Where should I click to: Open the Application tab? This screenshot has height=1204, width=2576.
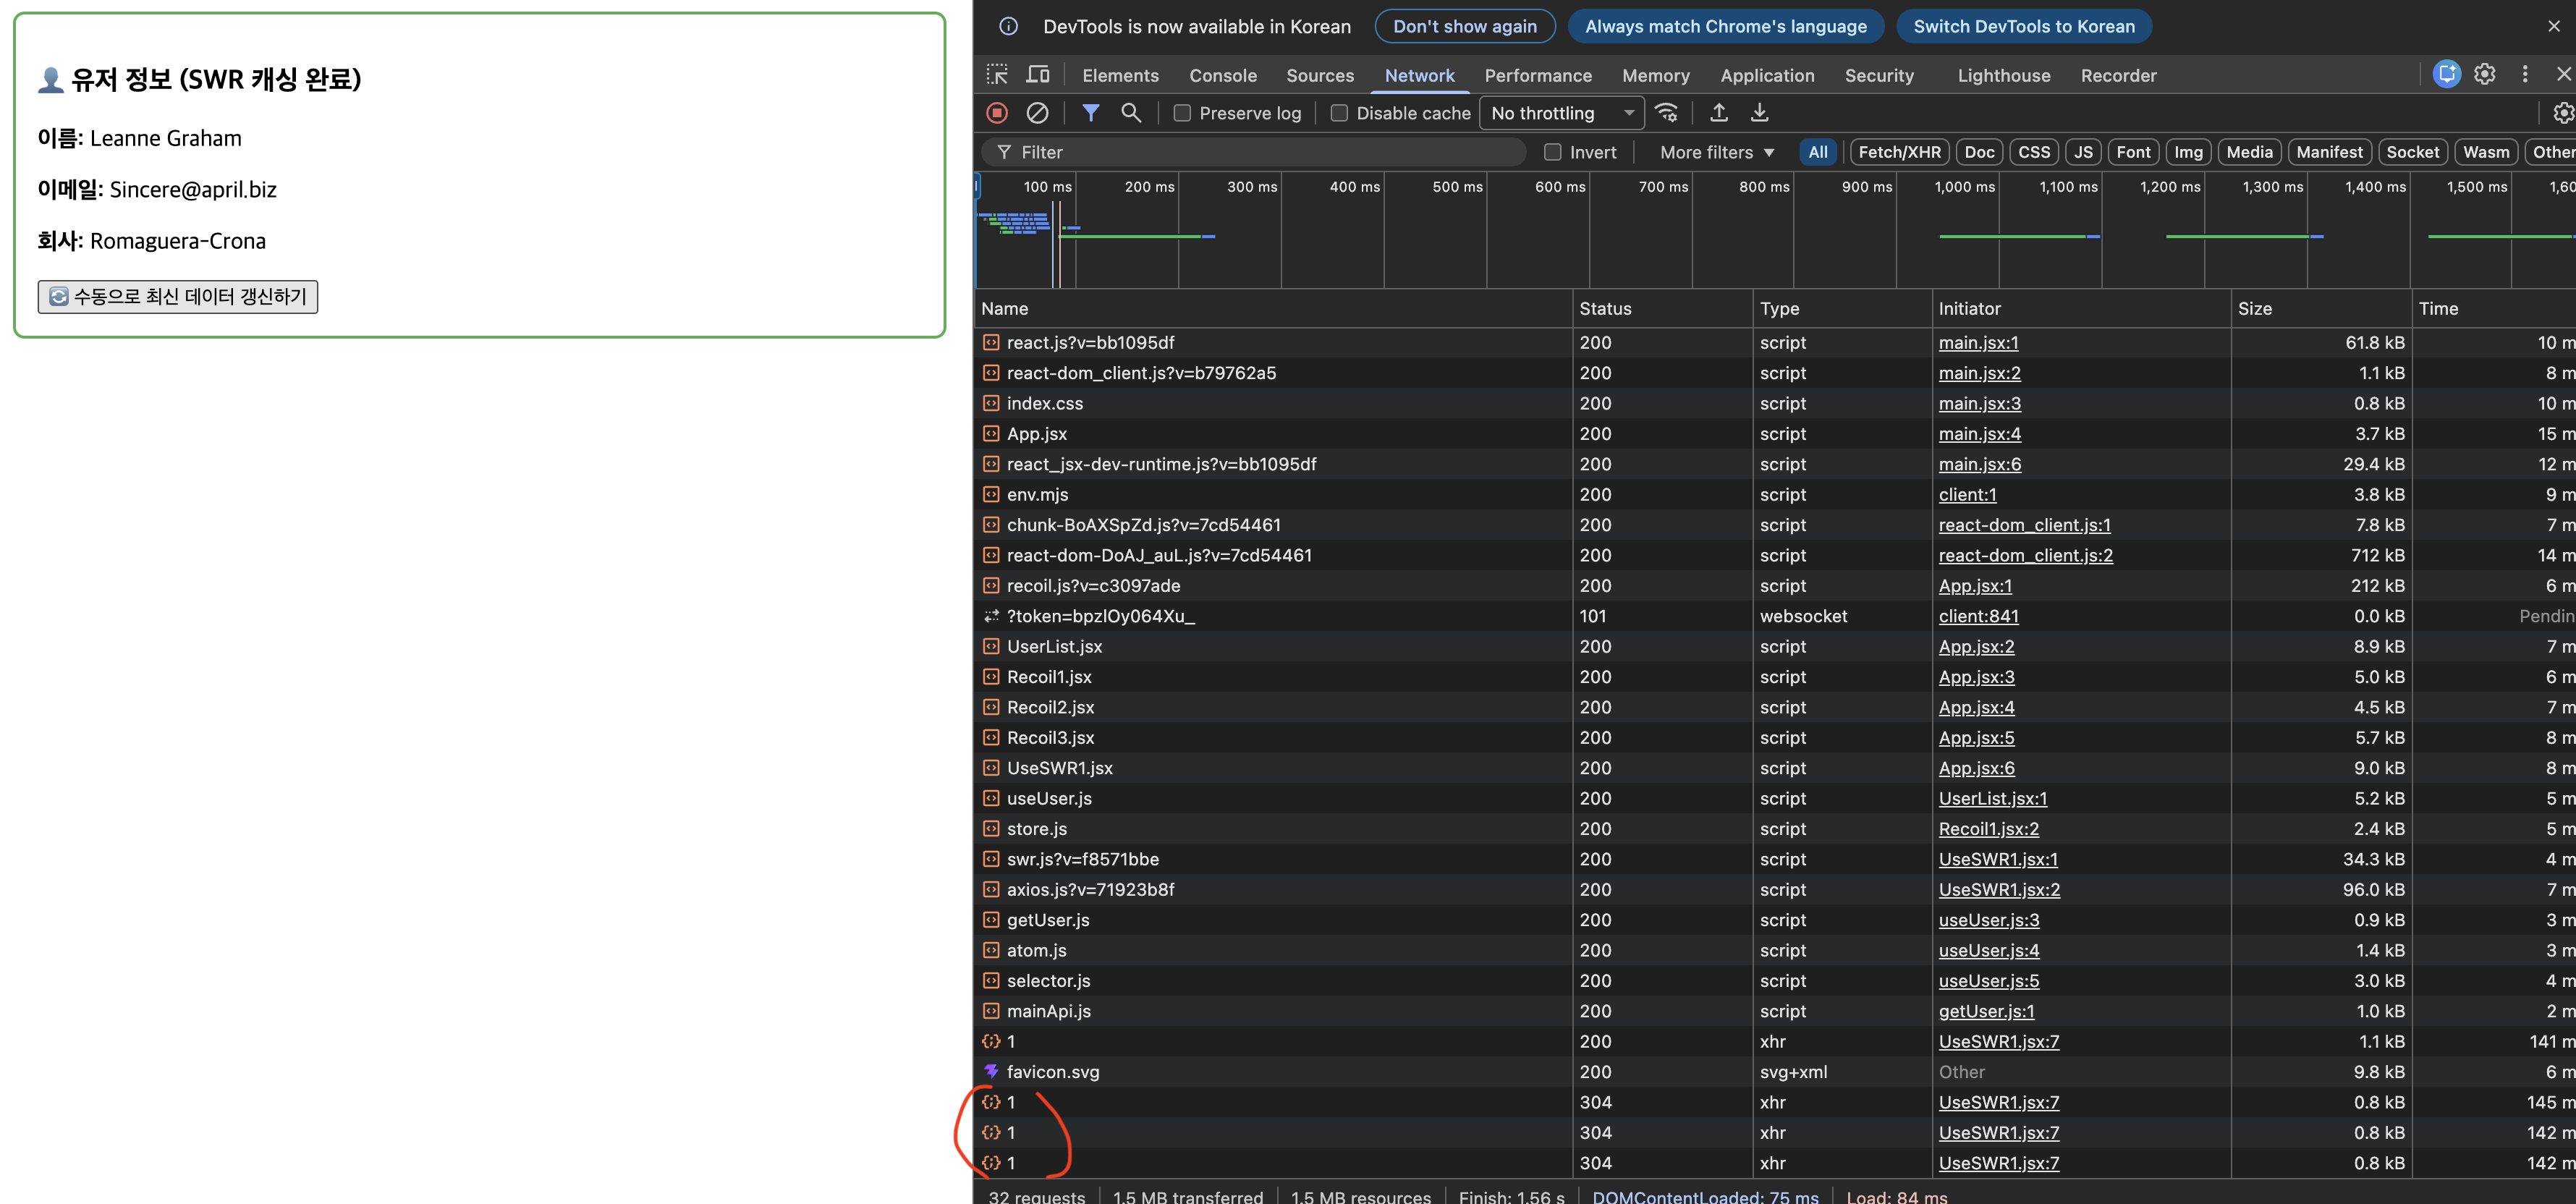click(1766, 75)
